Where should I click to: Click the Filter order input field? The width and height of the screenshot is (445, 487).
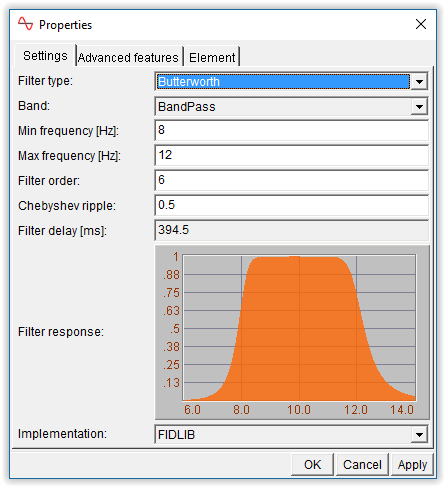click(292, 180)
